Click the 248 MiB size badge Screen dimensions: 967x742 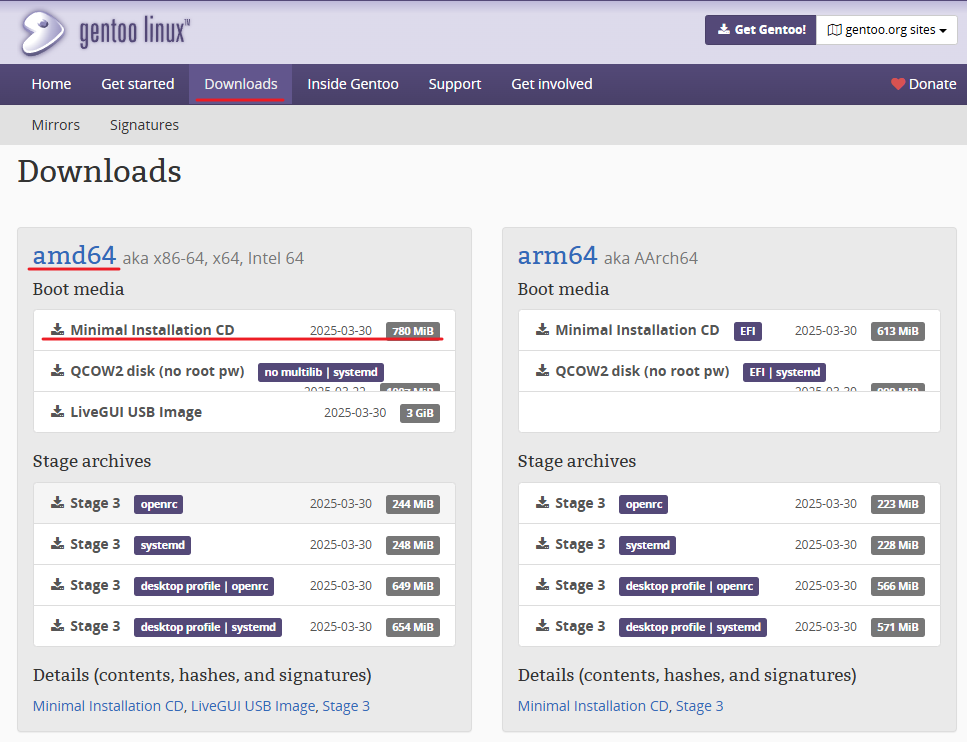[413, 545]
